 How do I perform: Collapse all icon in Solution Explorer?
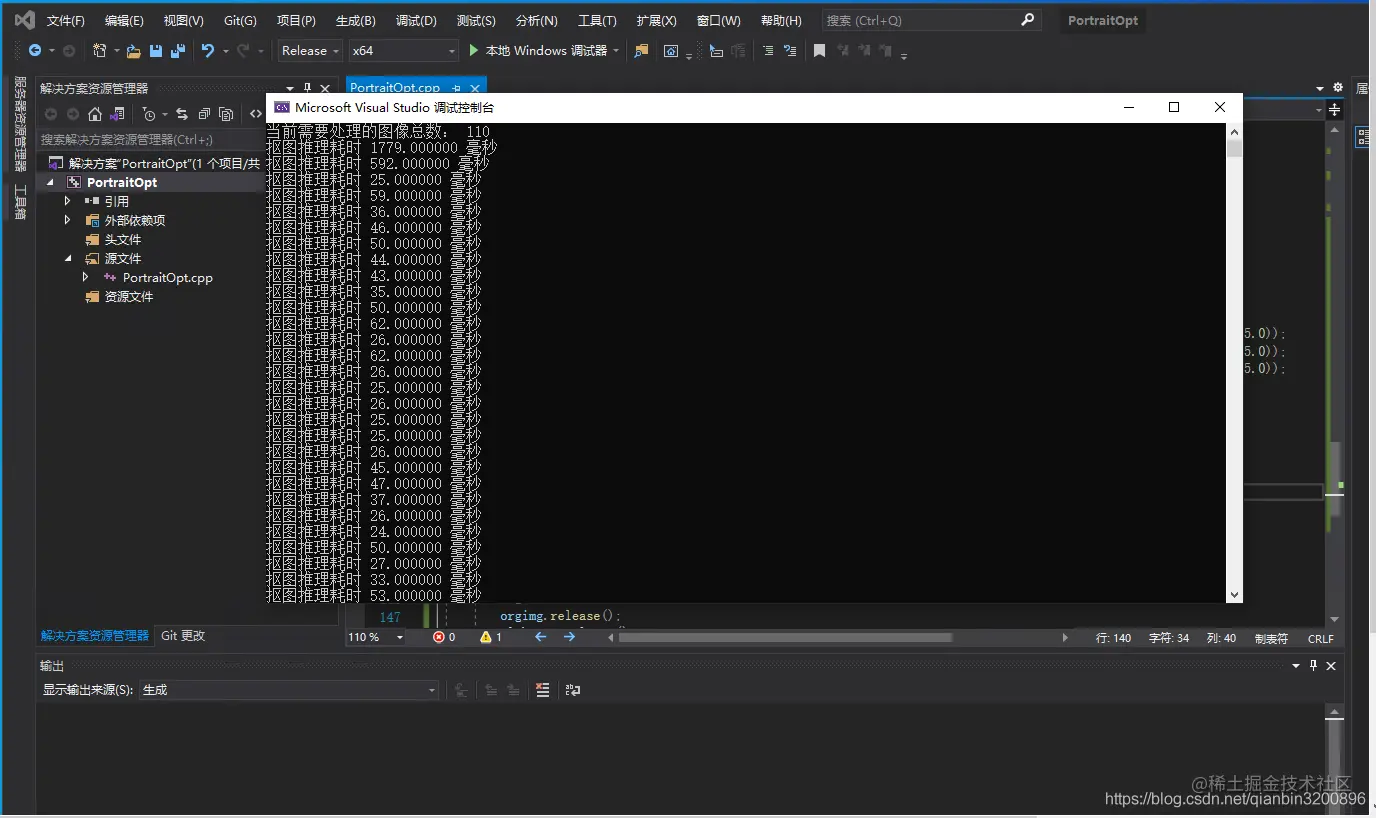coord(204,114)
